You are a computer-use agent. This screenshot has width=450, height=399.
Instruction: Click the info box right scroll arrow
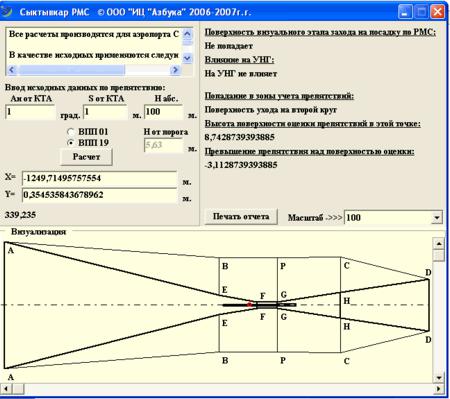pos(175,70)
